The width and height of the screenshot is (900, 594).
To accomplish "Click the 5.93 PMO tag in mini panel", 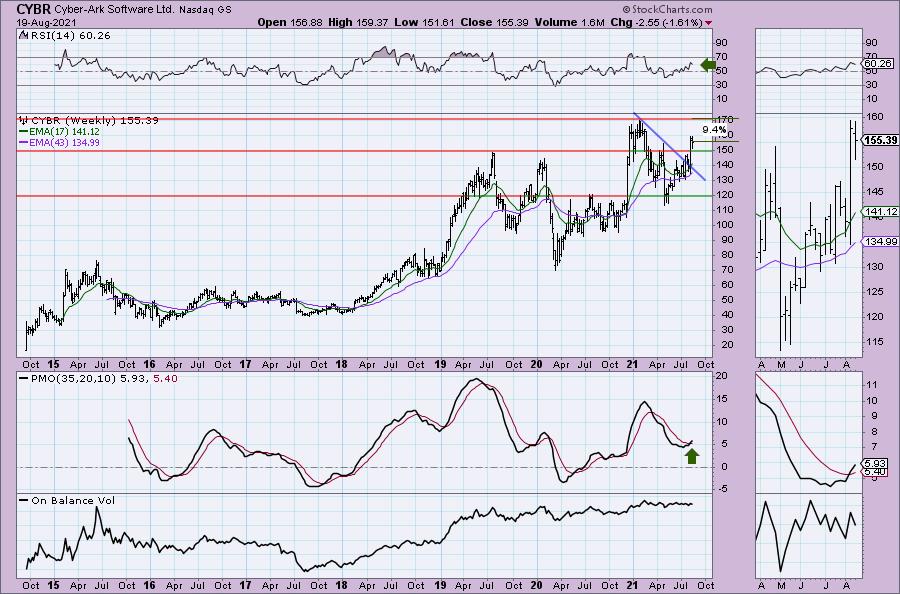I will tap(876, 463).
